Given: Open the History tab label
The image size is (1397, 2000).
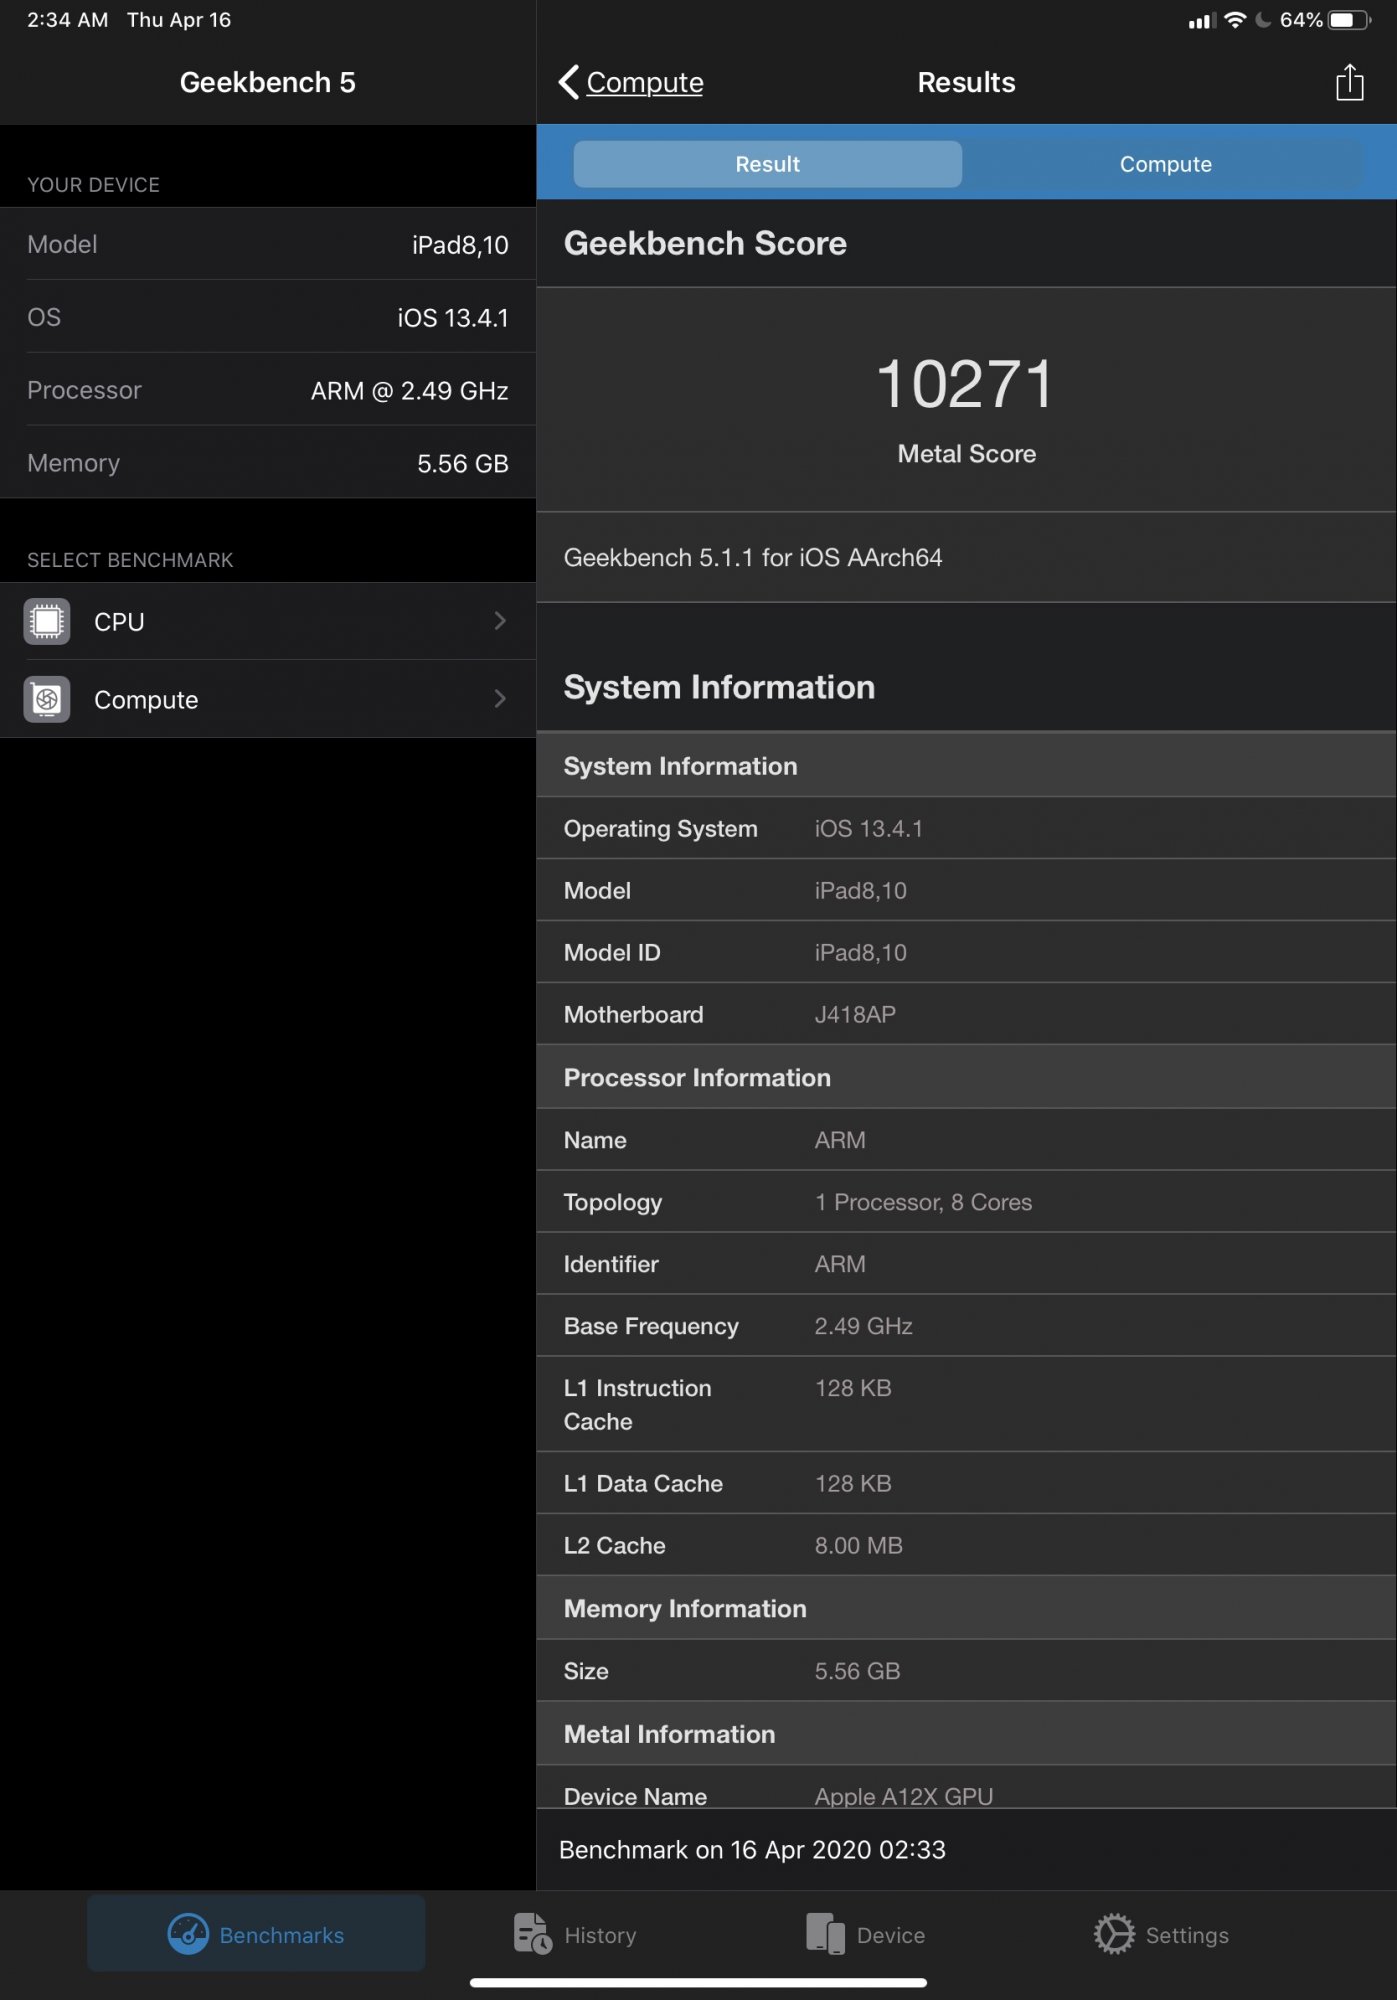Looking at the screenshot, I should 600,1935.
